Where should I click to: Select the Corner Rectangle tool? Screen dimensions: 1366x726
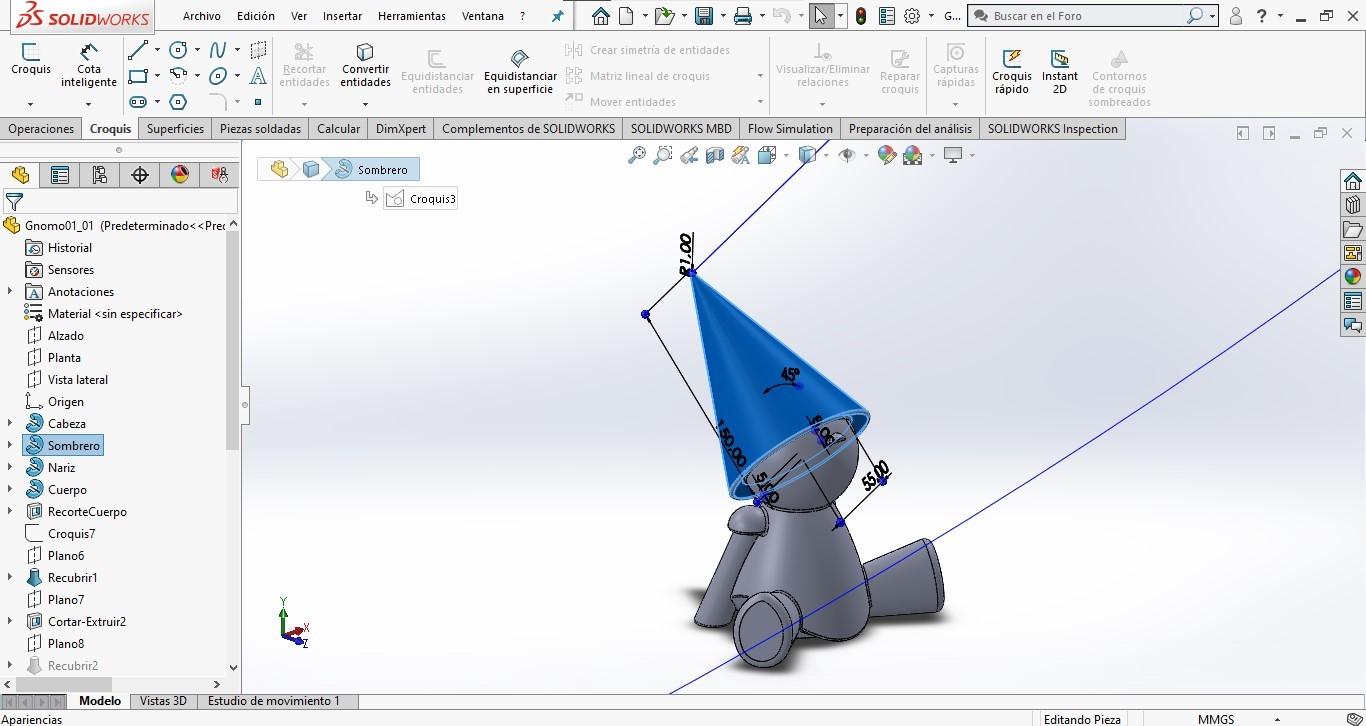(x=138, y=76)
